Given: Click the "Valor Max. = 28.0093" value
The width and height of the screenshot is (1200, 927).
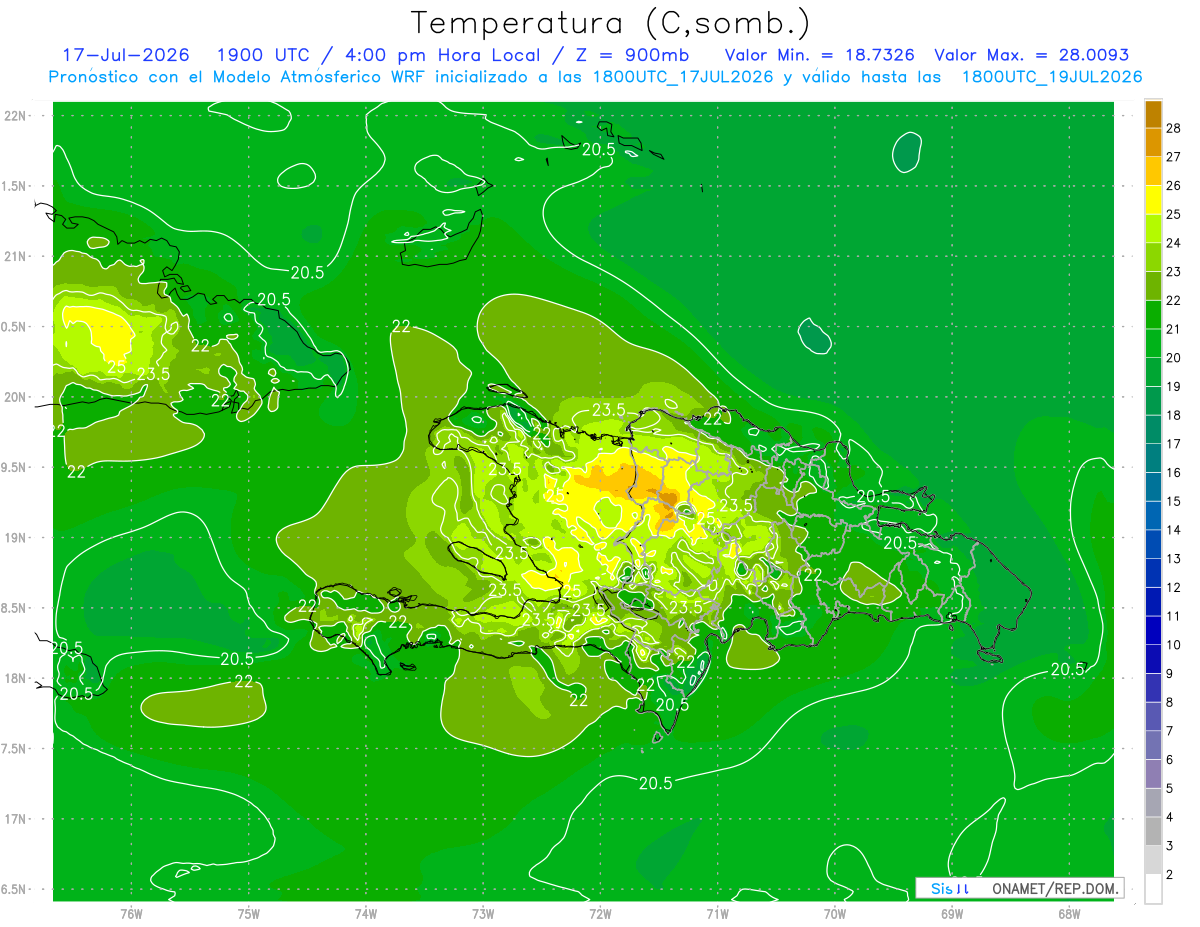Looking at the screenshot, I should click(1032, 55).
